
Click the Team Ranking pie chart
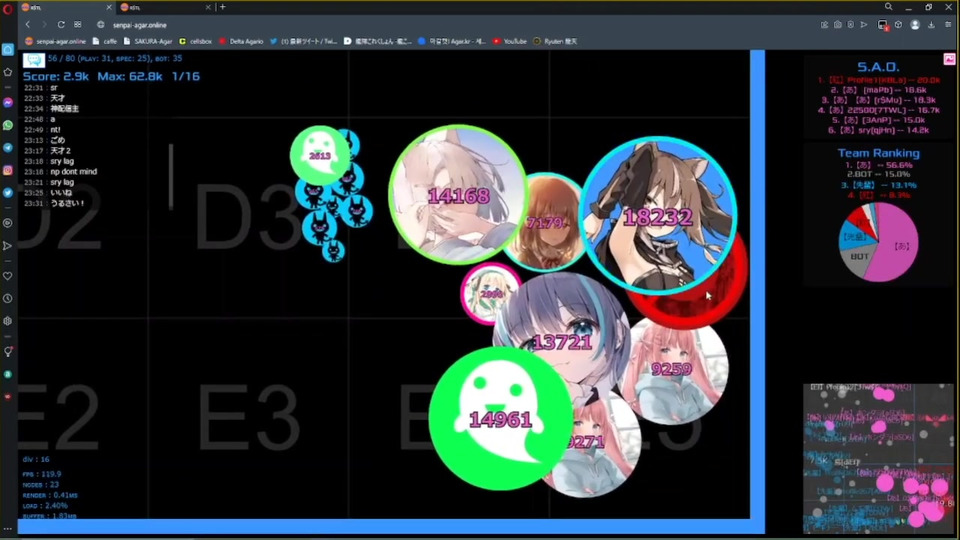(879, 242)
